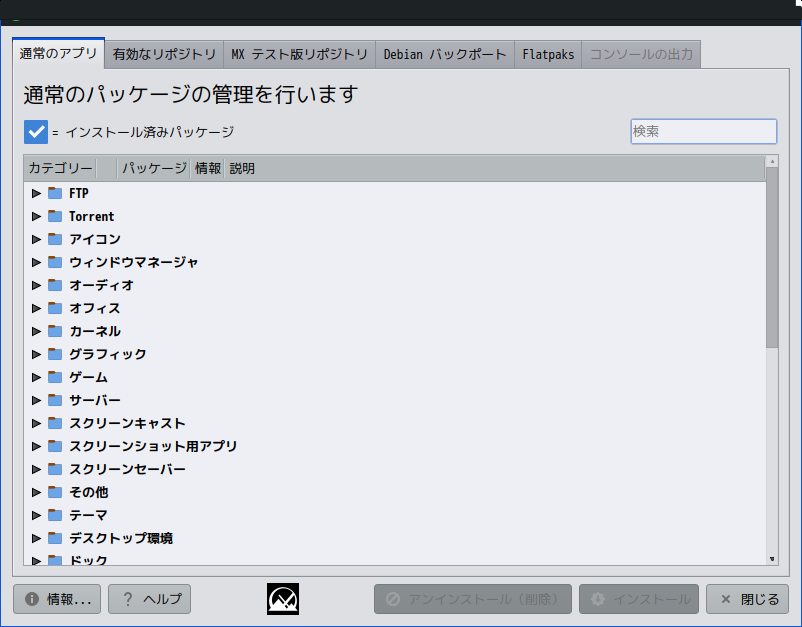Screen dimensions: 802x627
Task: Expand the その他 category arrow
Action: pos(36,492)
